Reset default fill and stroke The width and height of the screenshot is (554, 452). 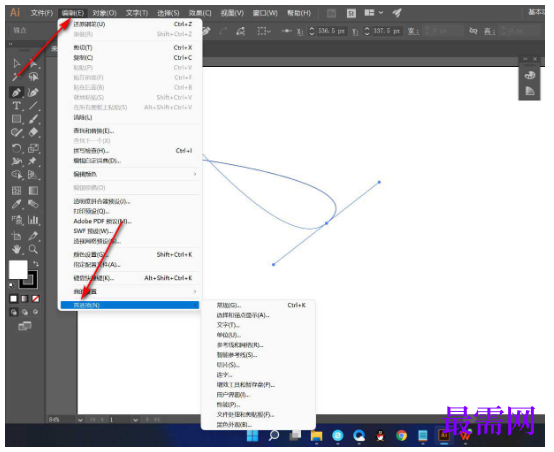pos(12,285)
